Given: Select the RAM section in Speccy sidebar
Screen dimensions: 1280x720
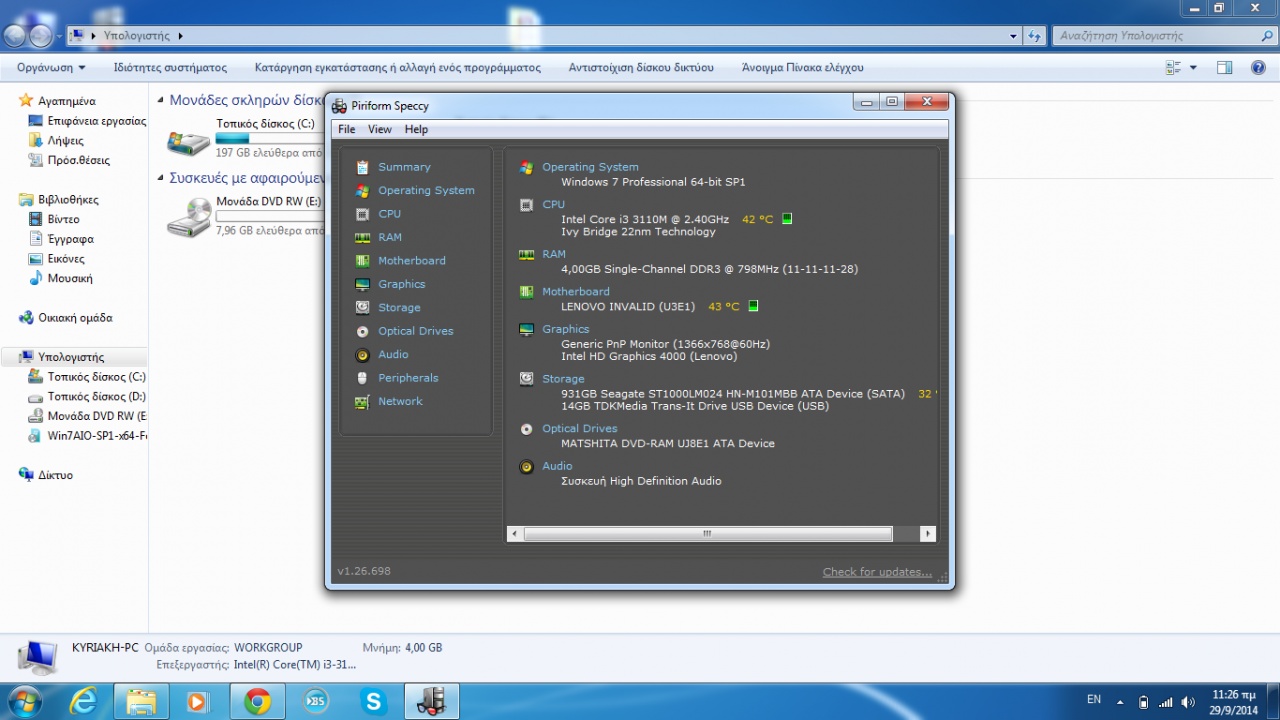Looking at the screenshot, I should 390,237.
